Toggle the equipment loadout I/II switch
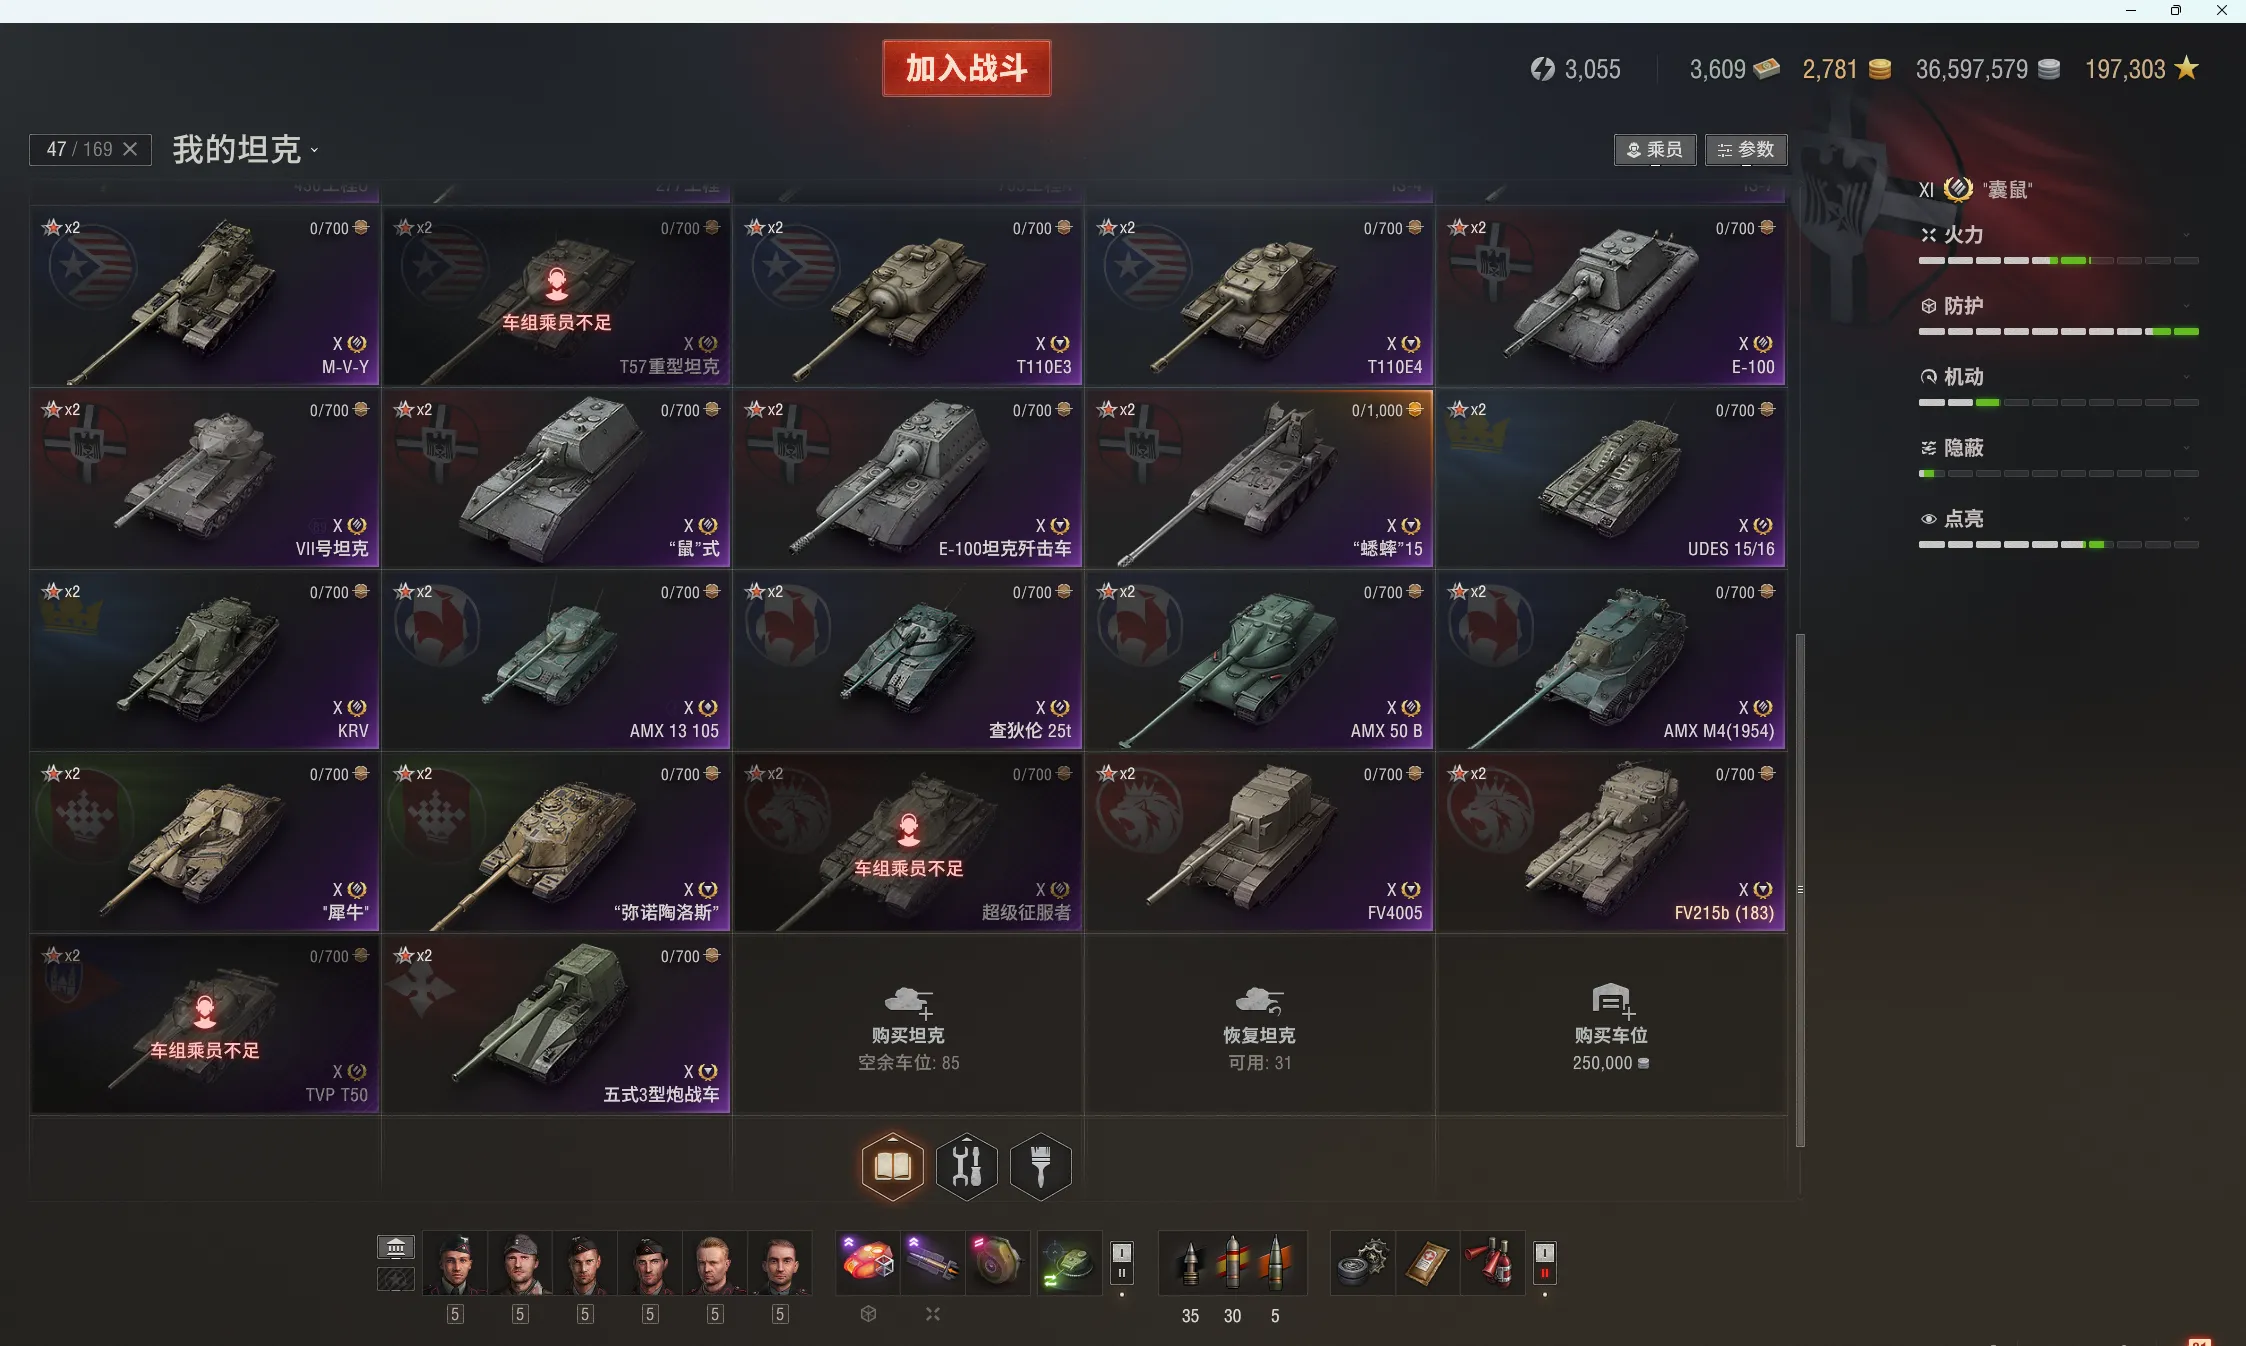 pos(1122,1263)
